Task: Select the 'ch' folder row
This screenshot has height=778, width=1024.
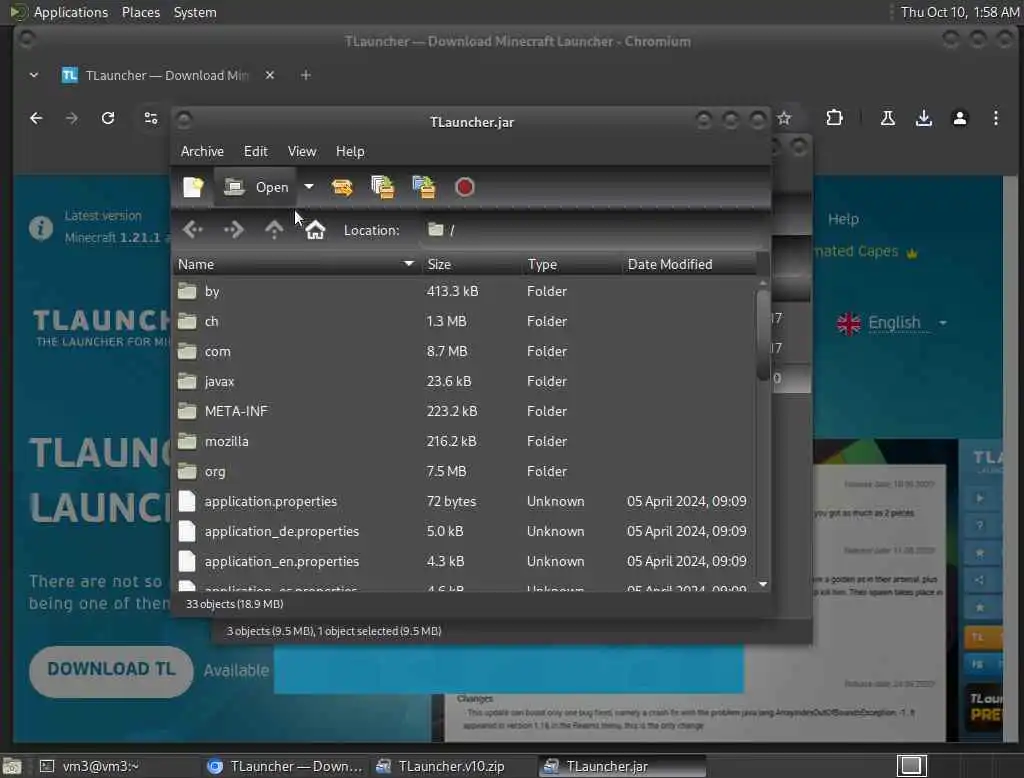Action: (464, 321)
